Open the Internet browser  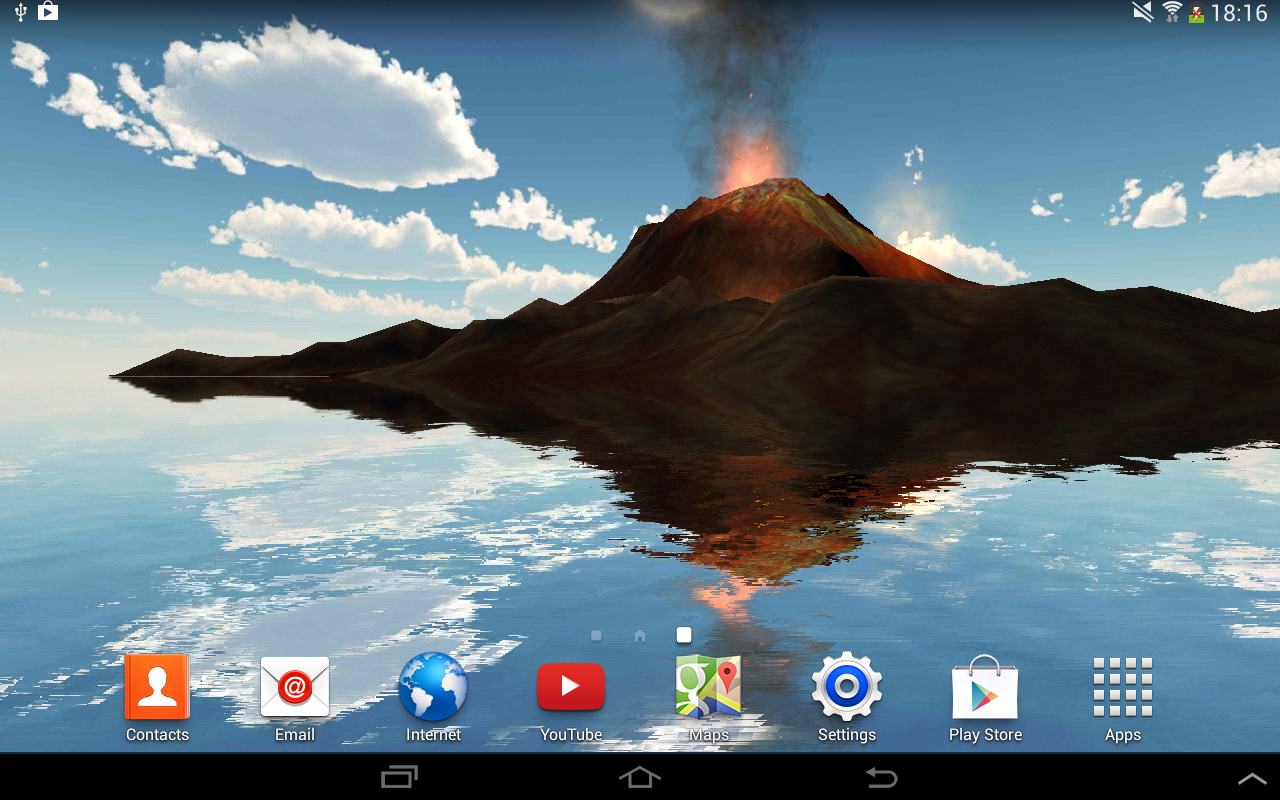coord(432,687)
